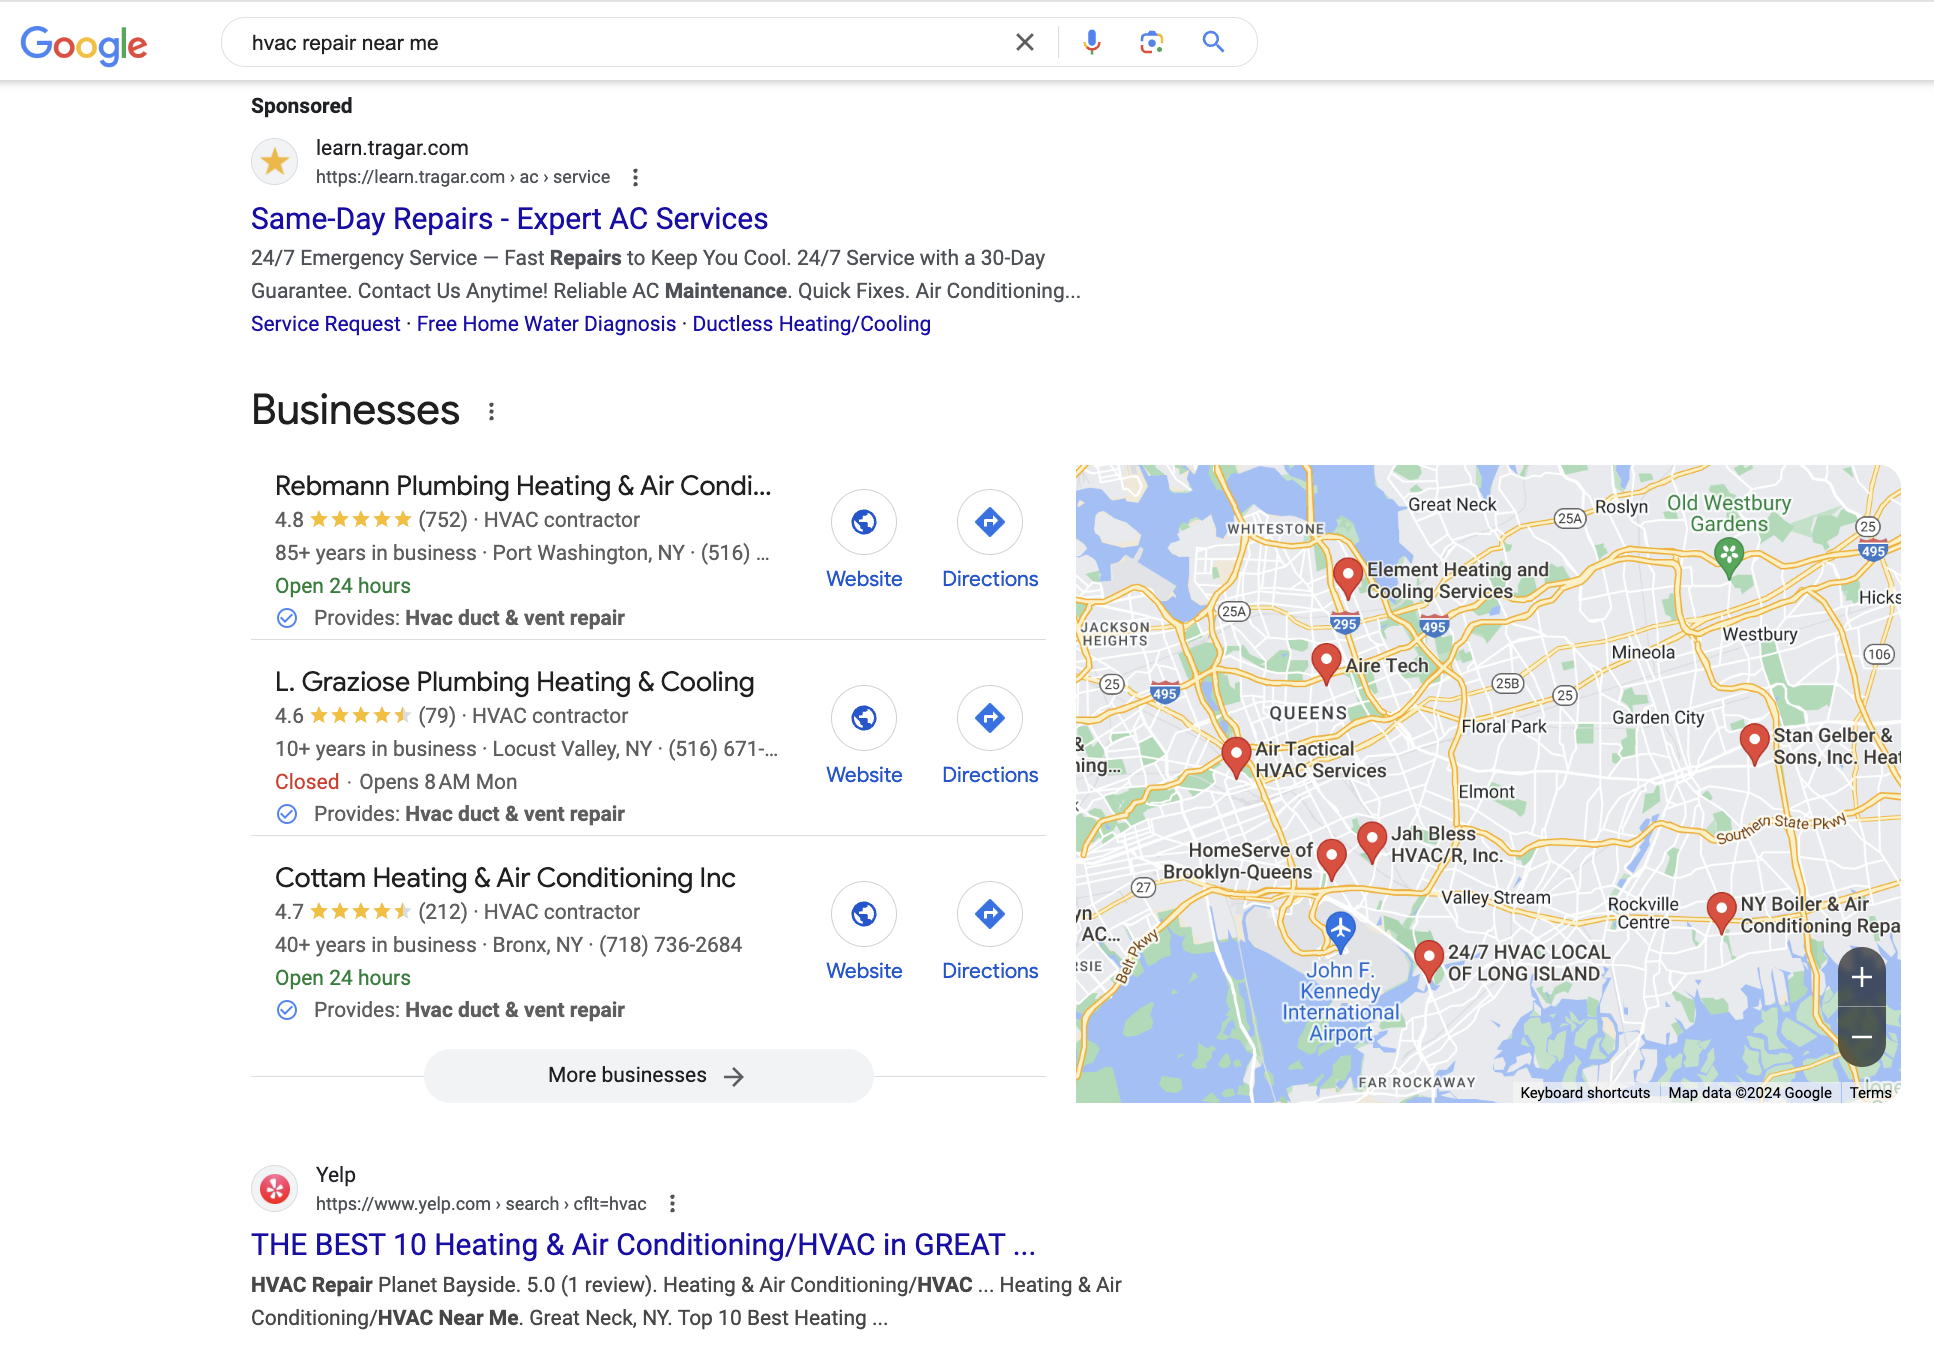Click the Google logo

(x=84, y=44)
